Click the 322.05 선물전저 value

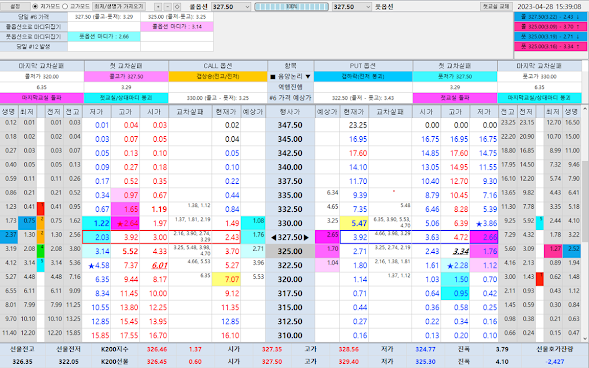(x=68, y=362)
